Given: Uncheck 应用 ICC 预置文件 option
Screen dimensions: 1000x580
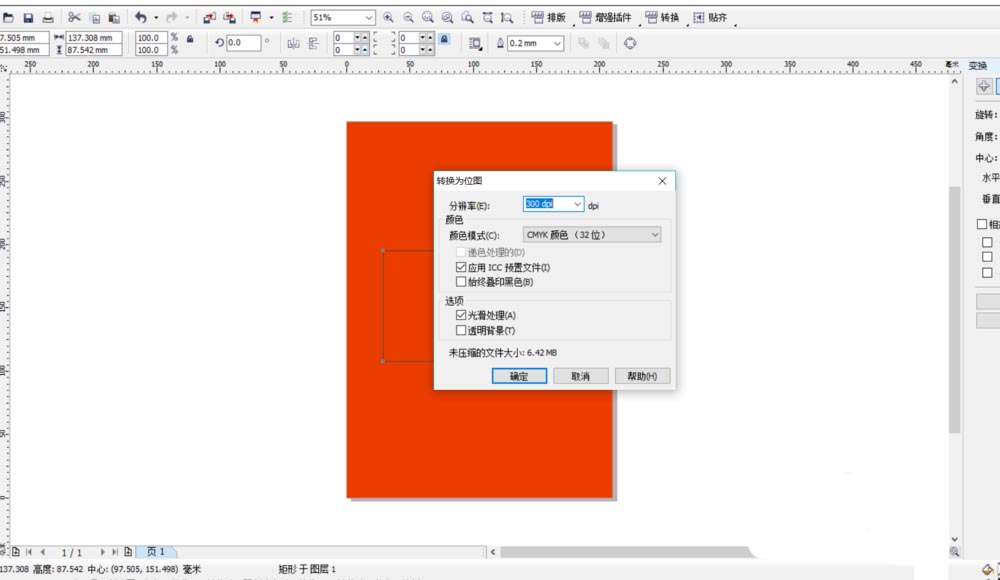Looking at the screenshot, I should click(x=460, y=267).
